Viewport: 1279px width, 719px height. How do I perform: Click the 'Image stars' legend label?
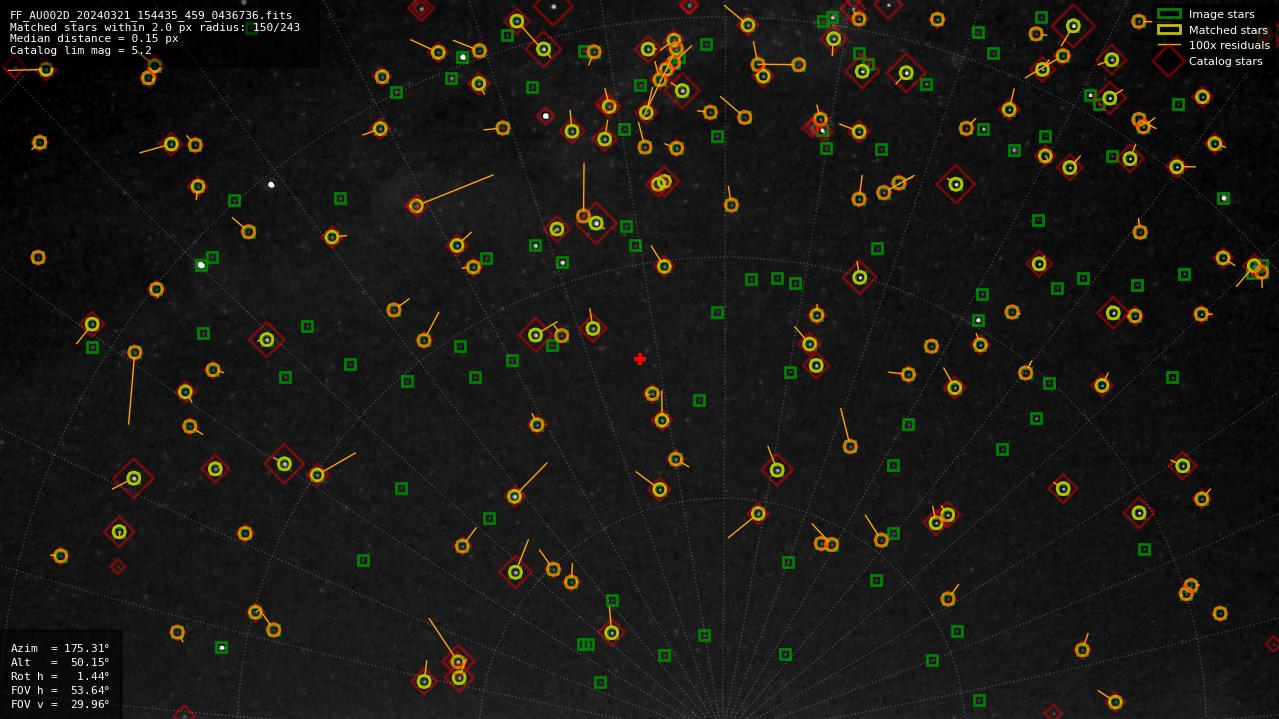(x=1221, y=14)
